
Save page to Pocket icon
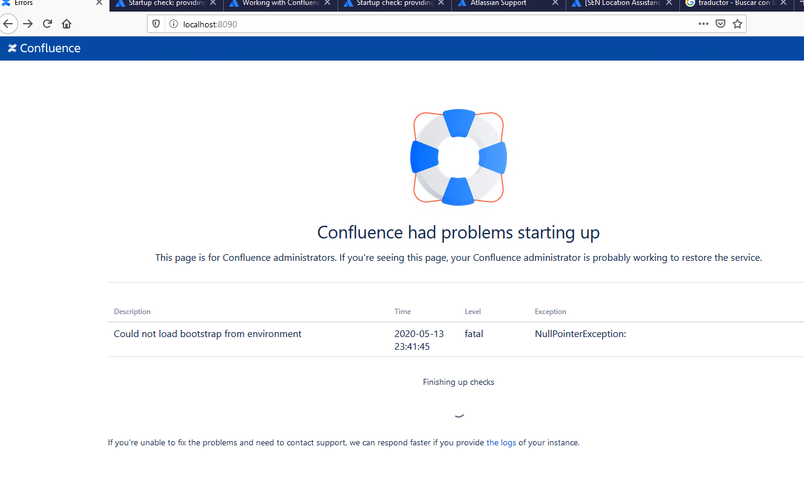[720, 24]
